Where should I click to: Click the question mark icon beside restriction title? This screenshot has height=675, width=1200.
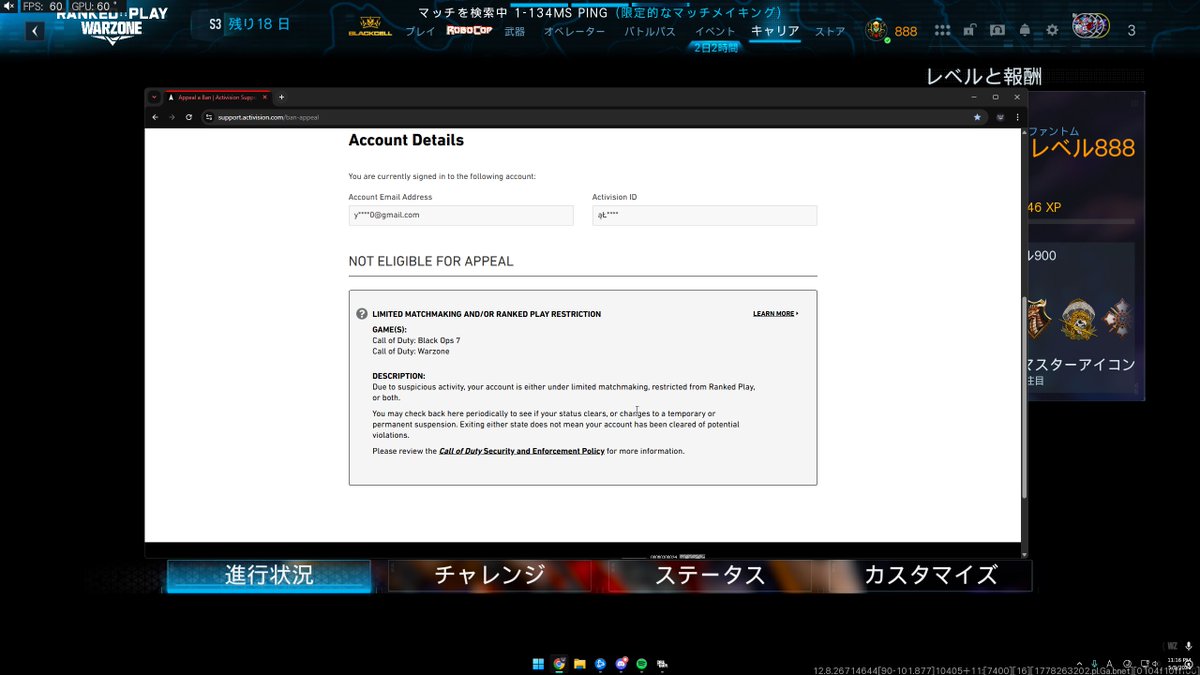(362, 314)
